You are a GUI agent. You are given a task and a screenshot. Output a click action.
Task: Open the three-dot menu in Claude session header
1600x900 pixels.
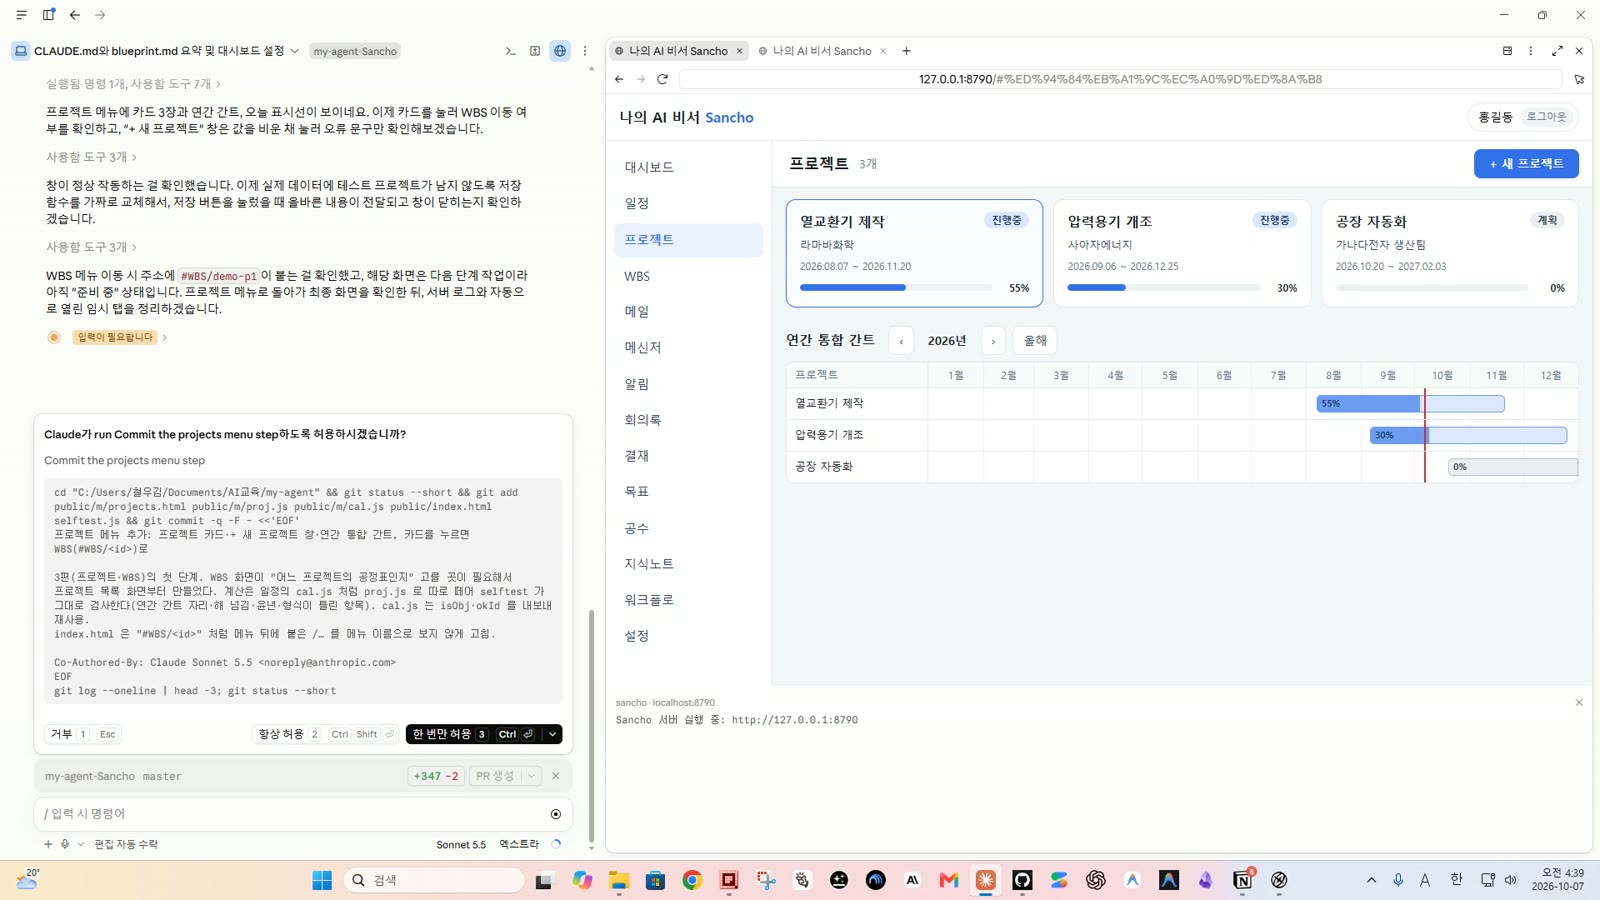point(585,51)
